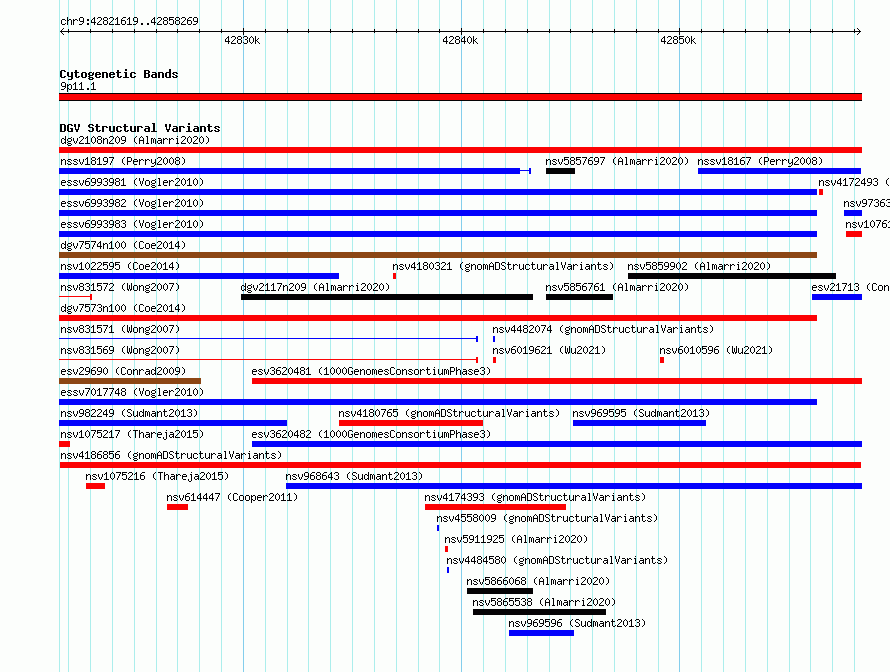
Task: Click nsv5866068 (Almarri2020) label
Action: pyautogui.click(x=538, y=581)
